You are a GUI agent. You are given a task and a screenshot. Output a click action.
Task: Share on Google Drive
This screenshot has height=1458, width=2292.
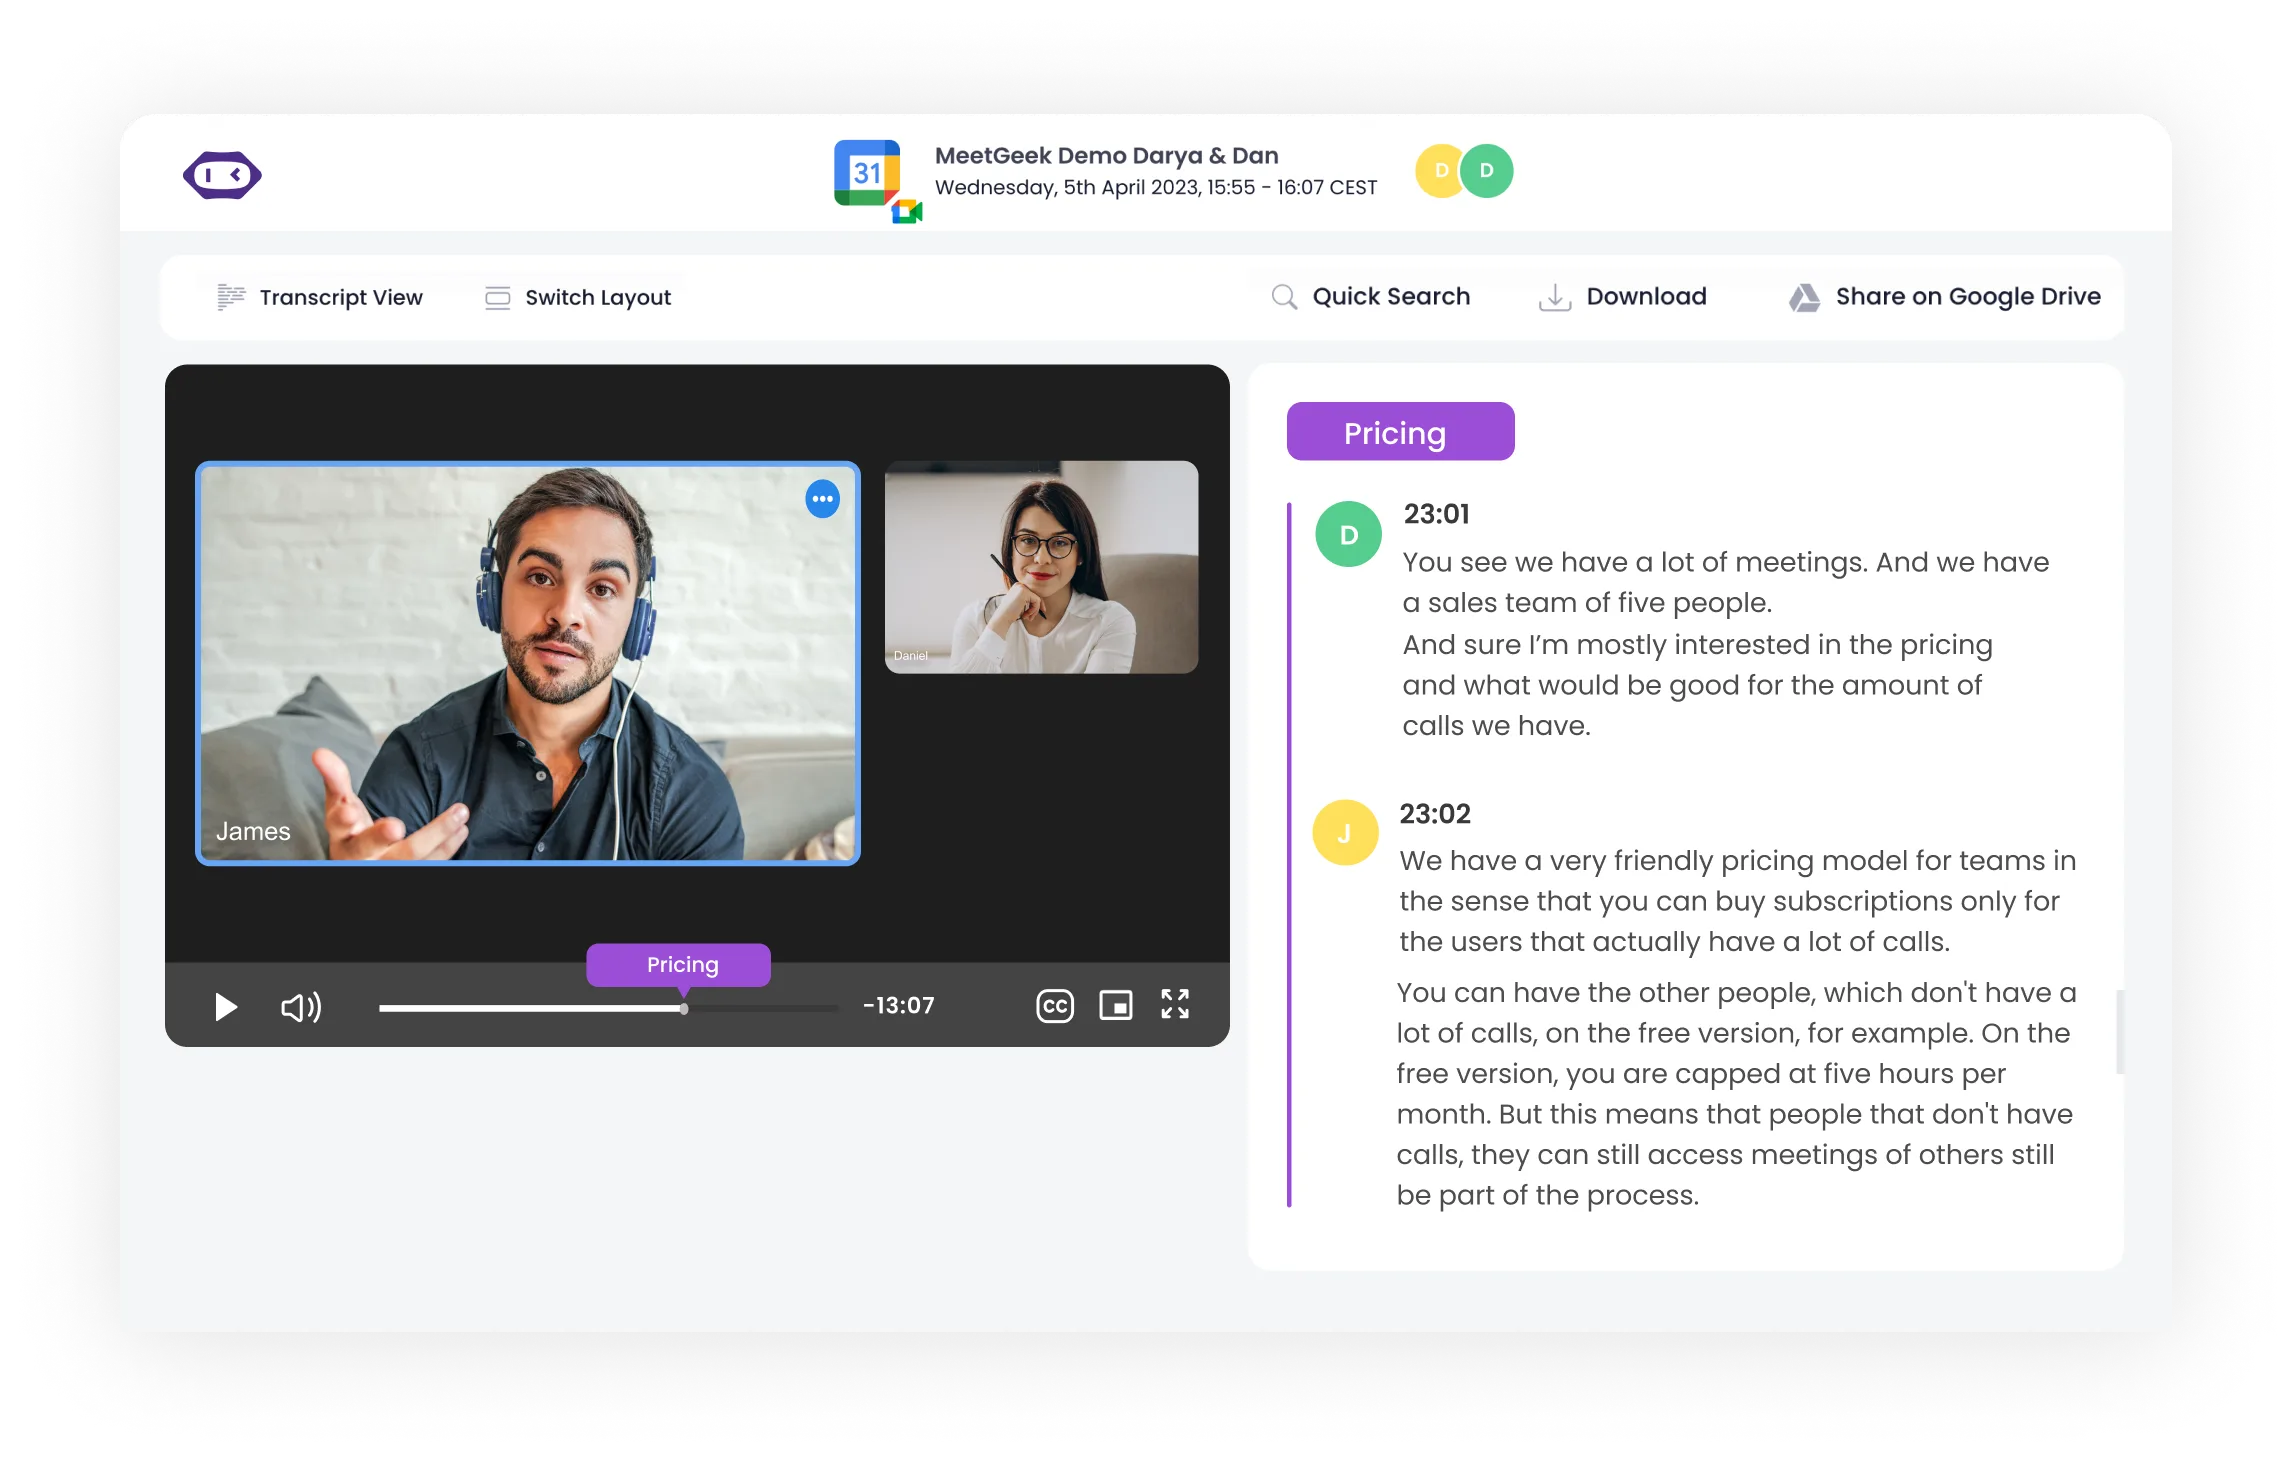(x=1945, y=297)
